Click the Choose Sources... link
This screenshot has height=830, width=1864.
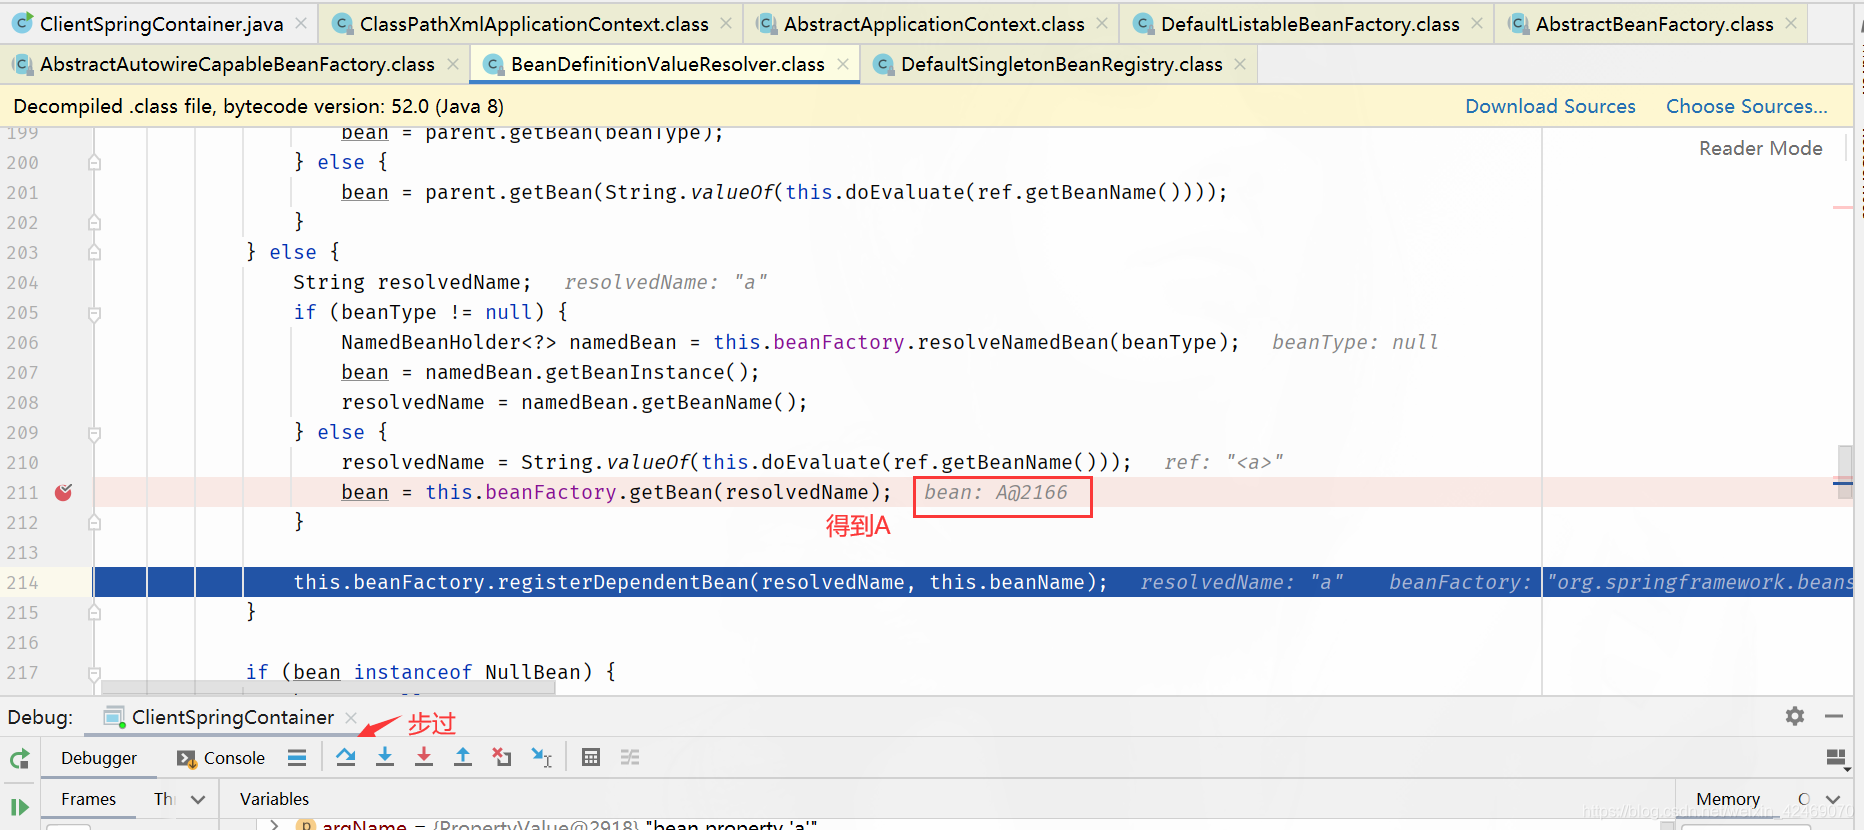[1746, 106]
